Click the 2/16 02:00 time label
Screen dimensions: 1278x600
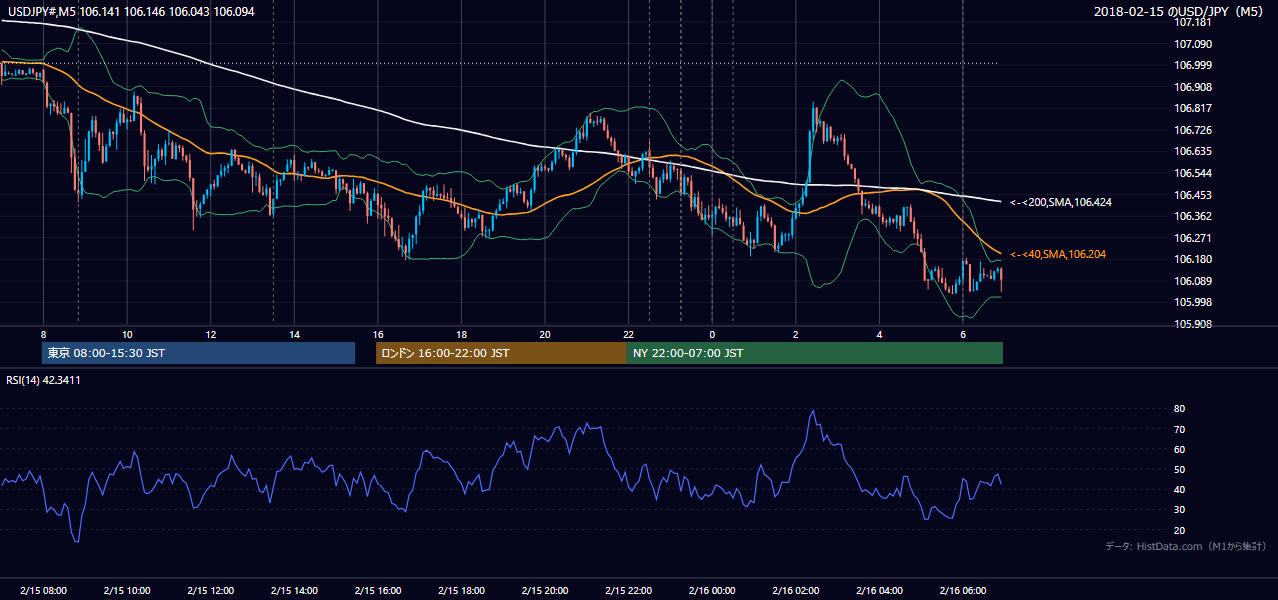click(x=796, y=591)
